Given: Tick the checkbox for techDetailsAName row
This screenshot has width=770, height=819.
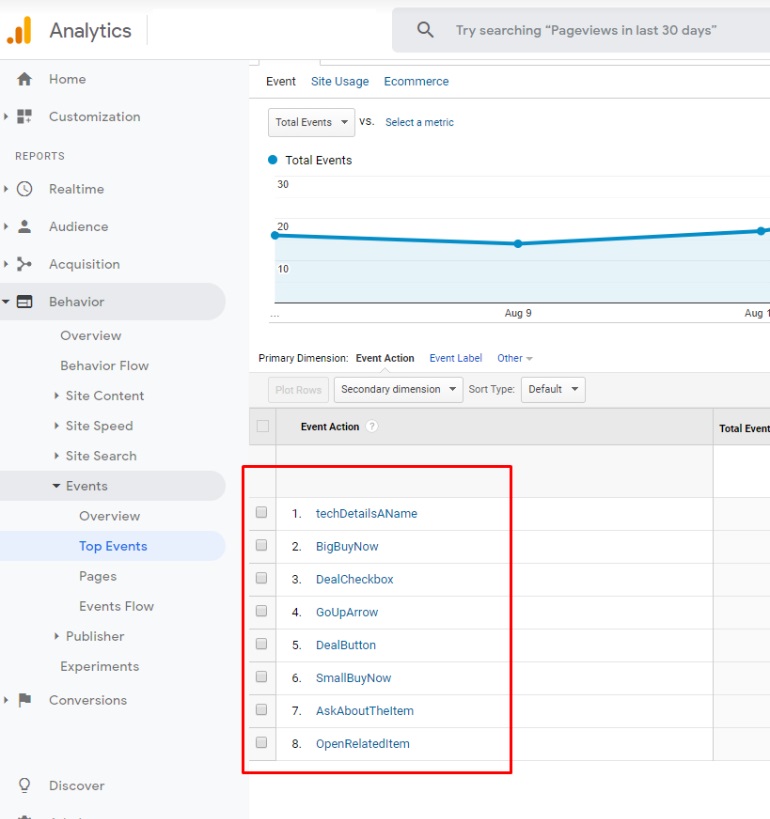Looking at the screenshot, I should click(262, 513).
